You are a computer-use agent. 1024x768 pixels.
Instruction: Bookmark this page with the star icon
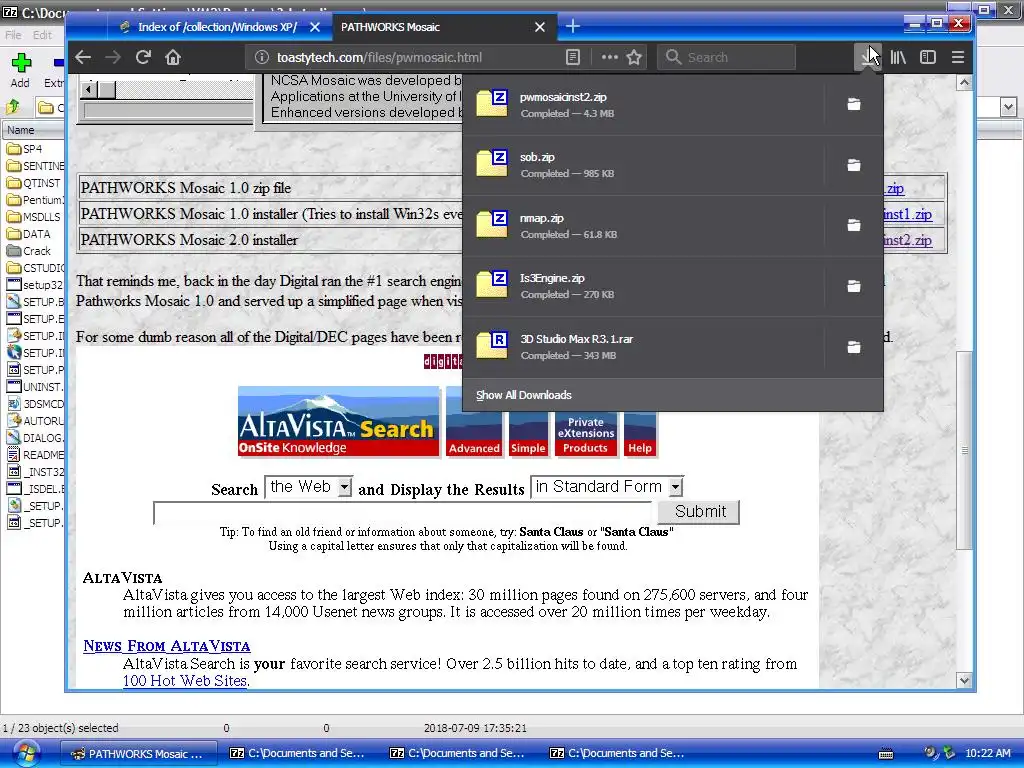634,57
